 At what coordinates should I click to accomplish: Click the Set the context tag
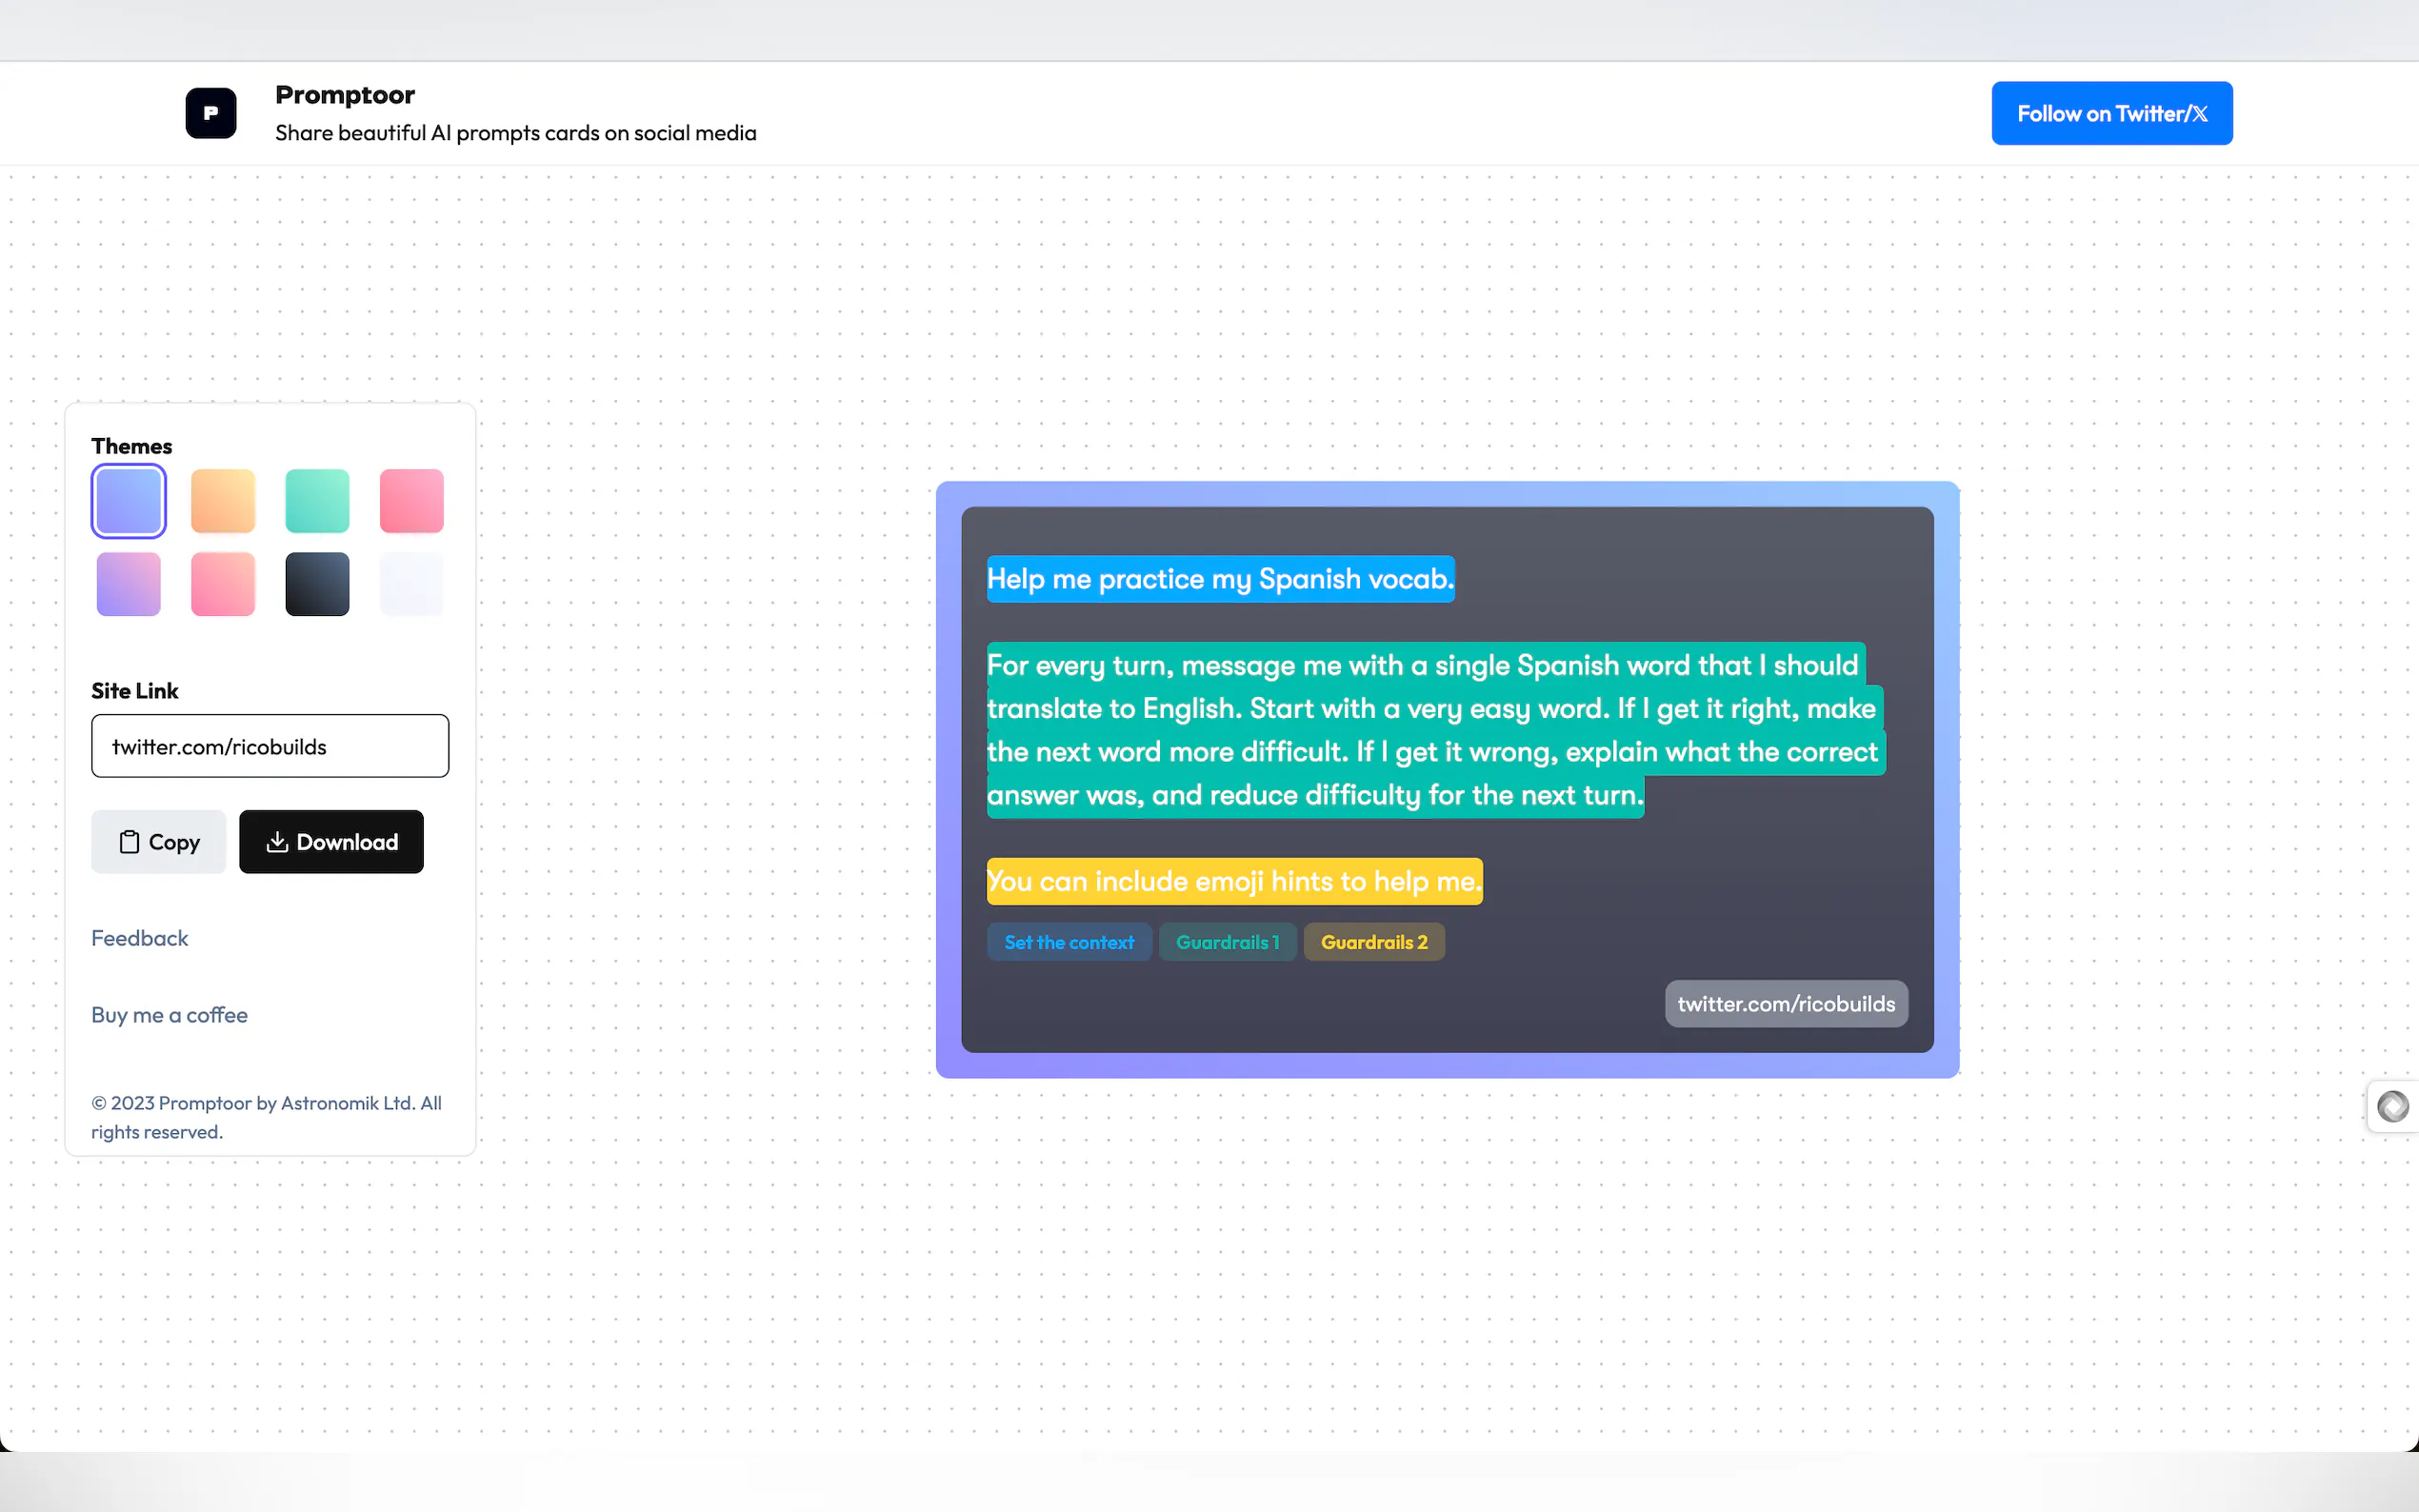tap(1068, 942)
